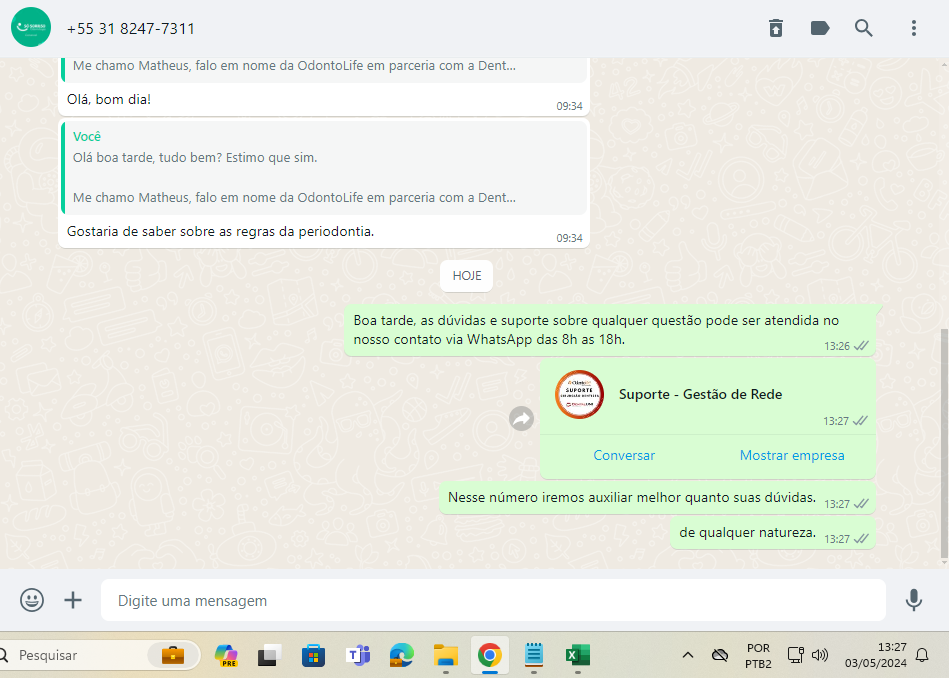Search in conversation magnifier icon

pos(864,28)
